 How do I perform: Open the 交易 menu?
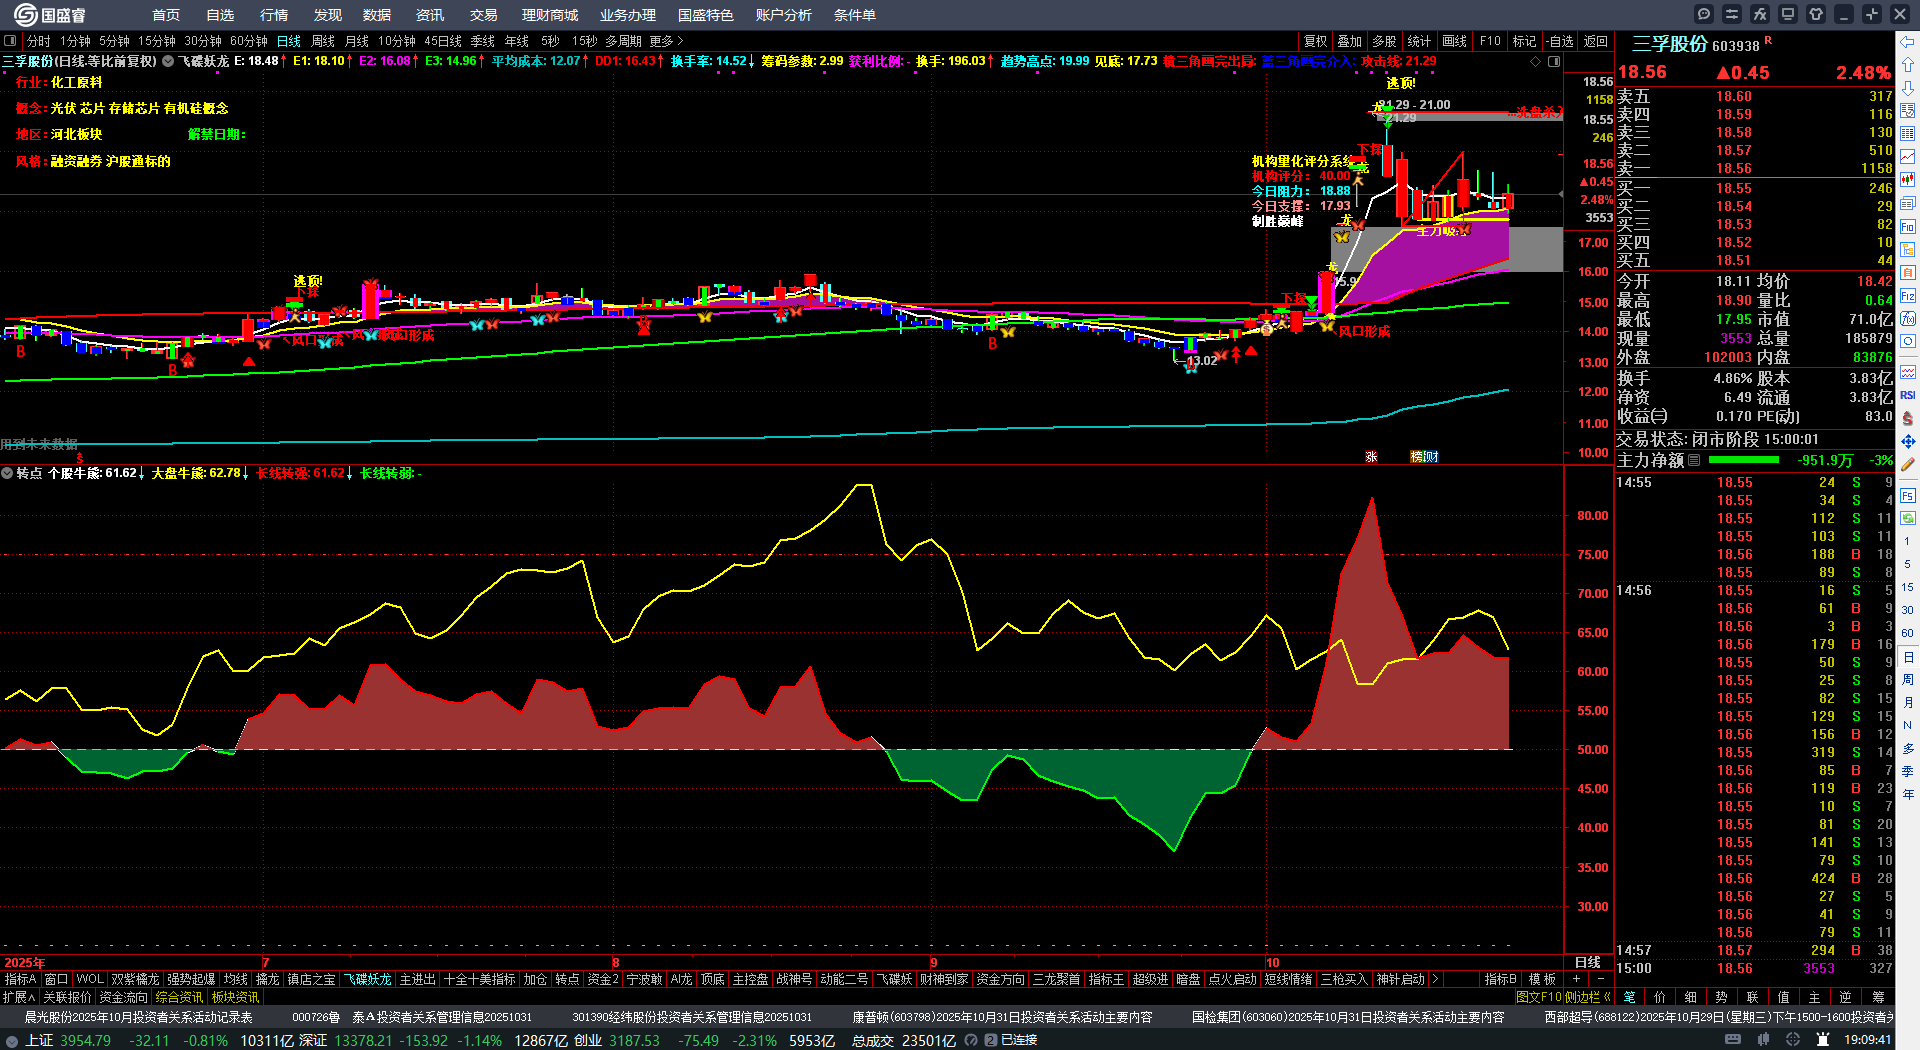(x=484, y=15)
